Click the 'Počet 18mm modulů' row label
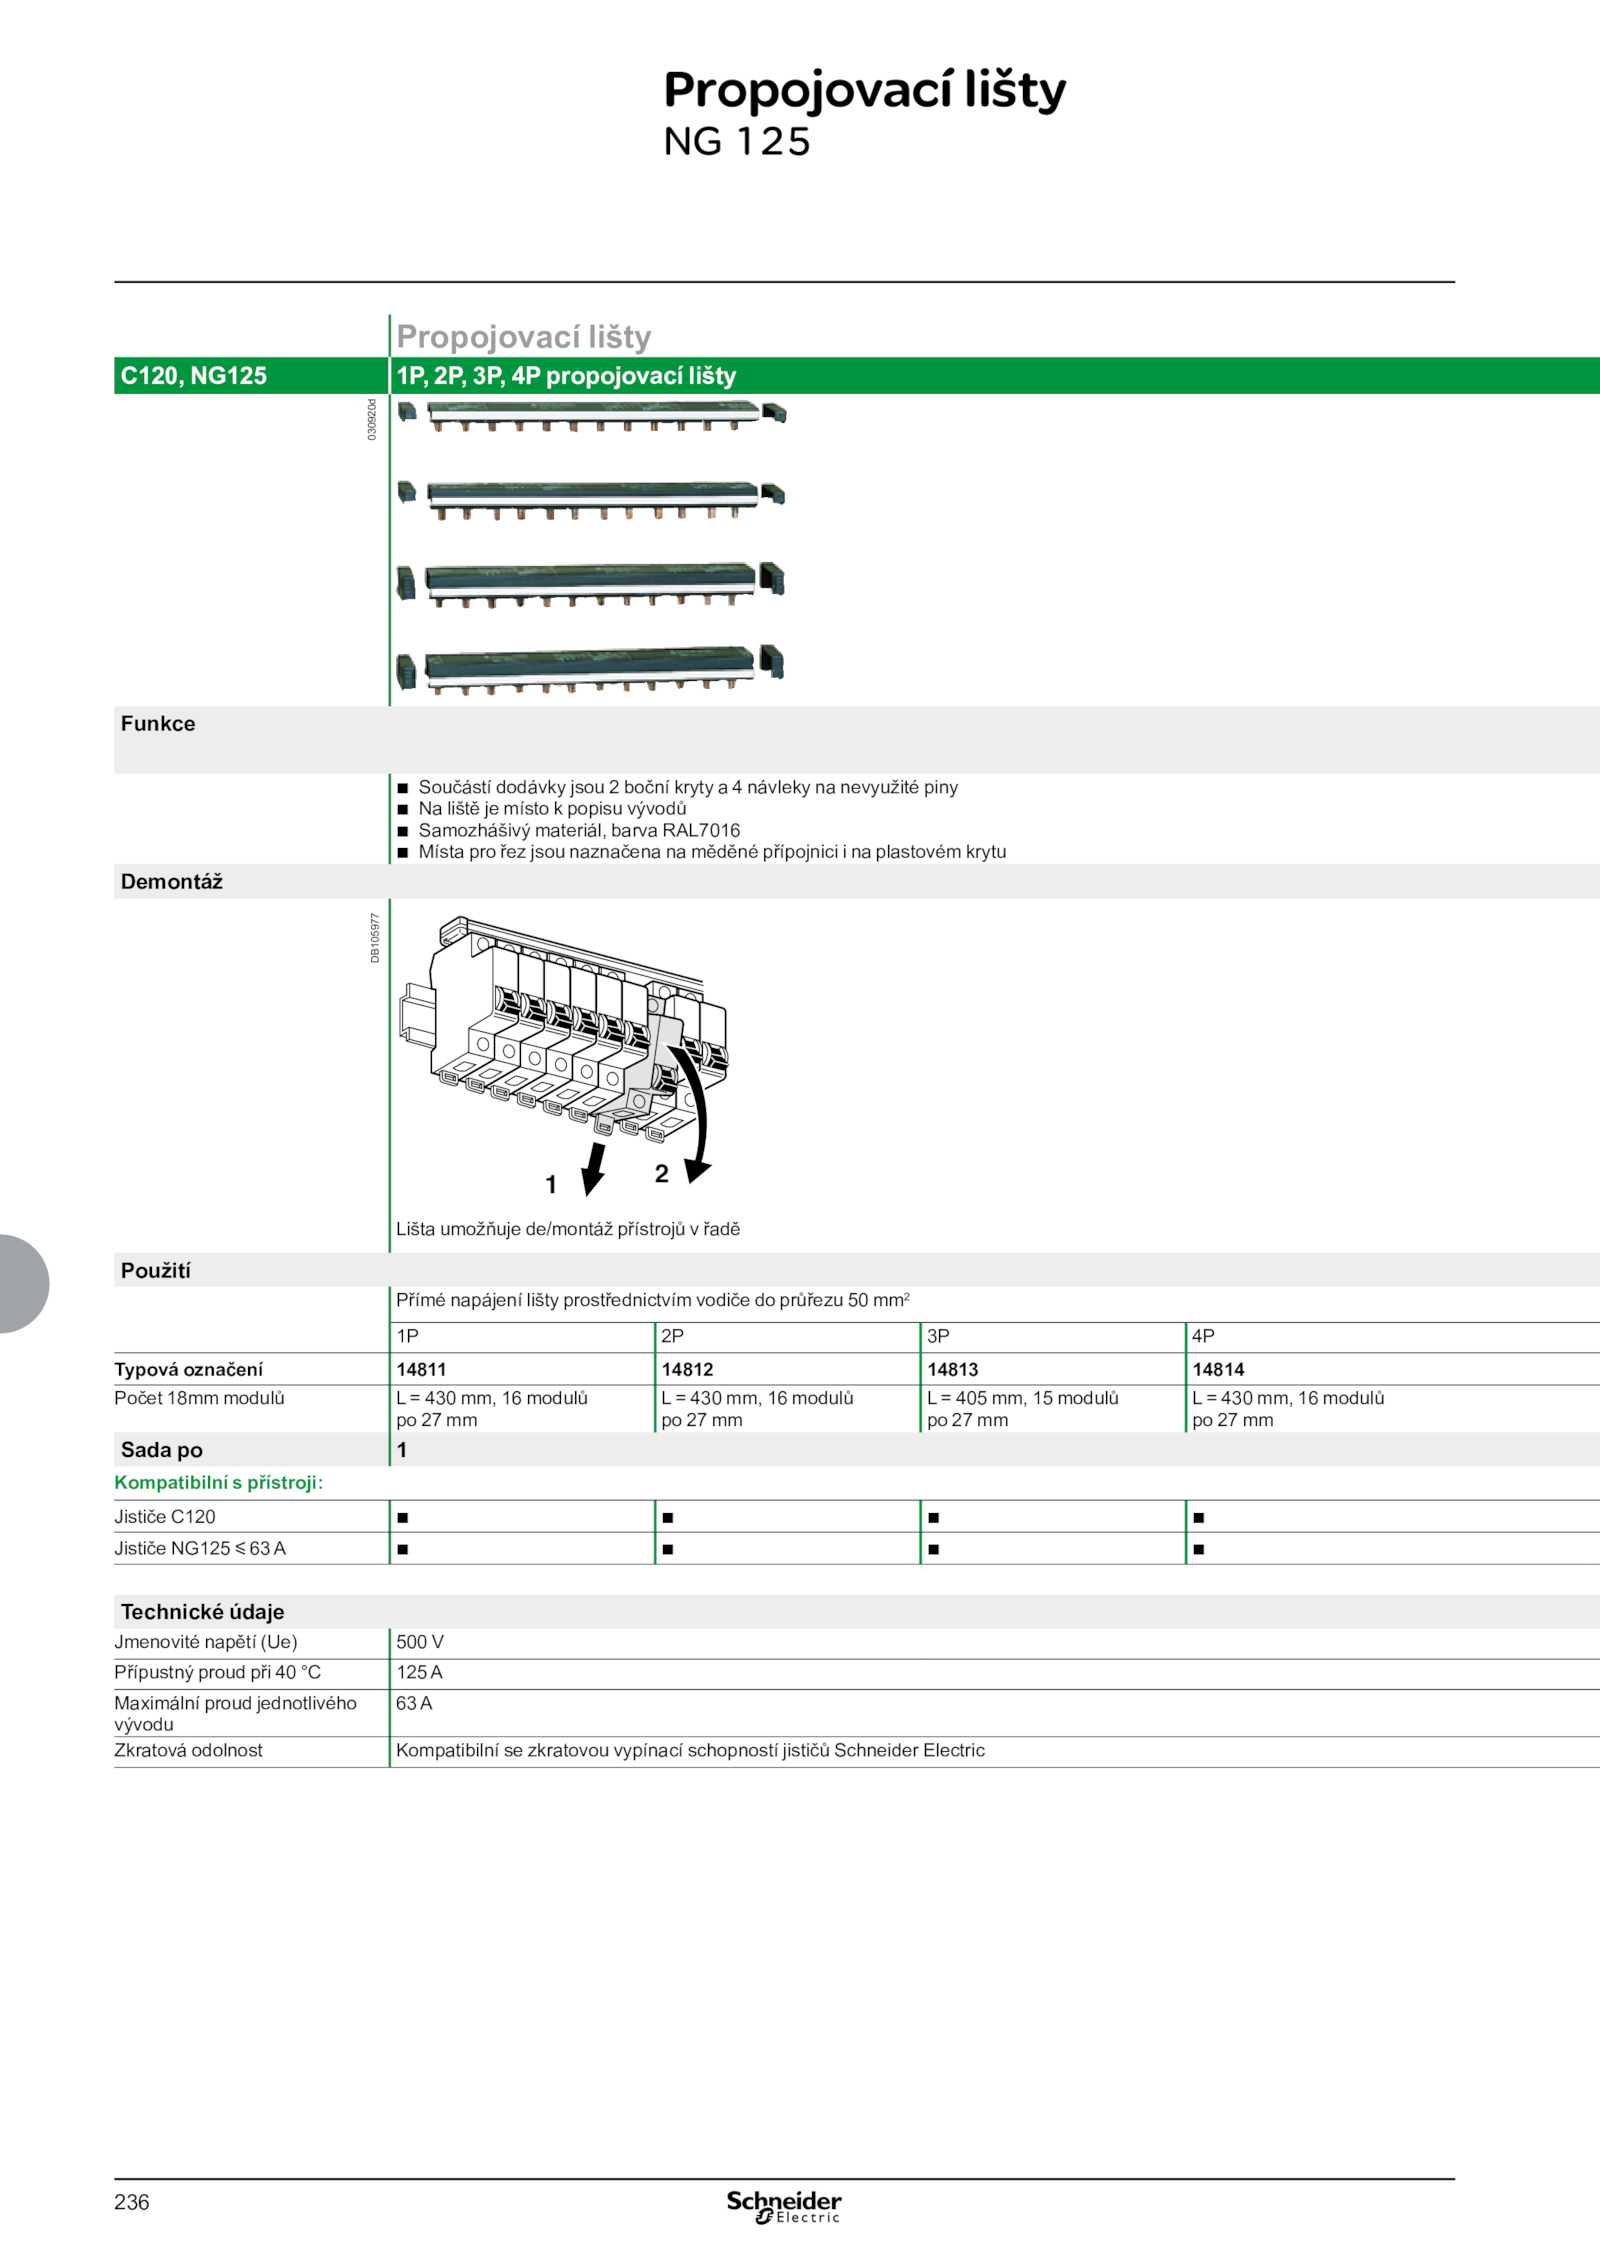 [x=199, y=1398]
